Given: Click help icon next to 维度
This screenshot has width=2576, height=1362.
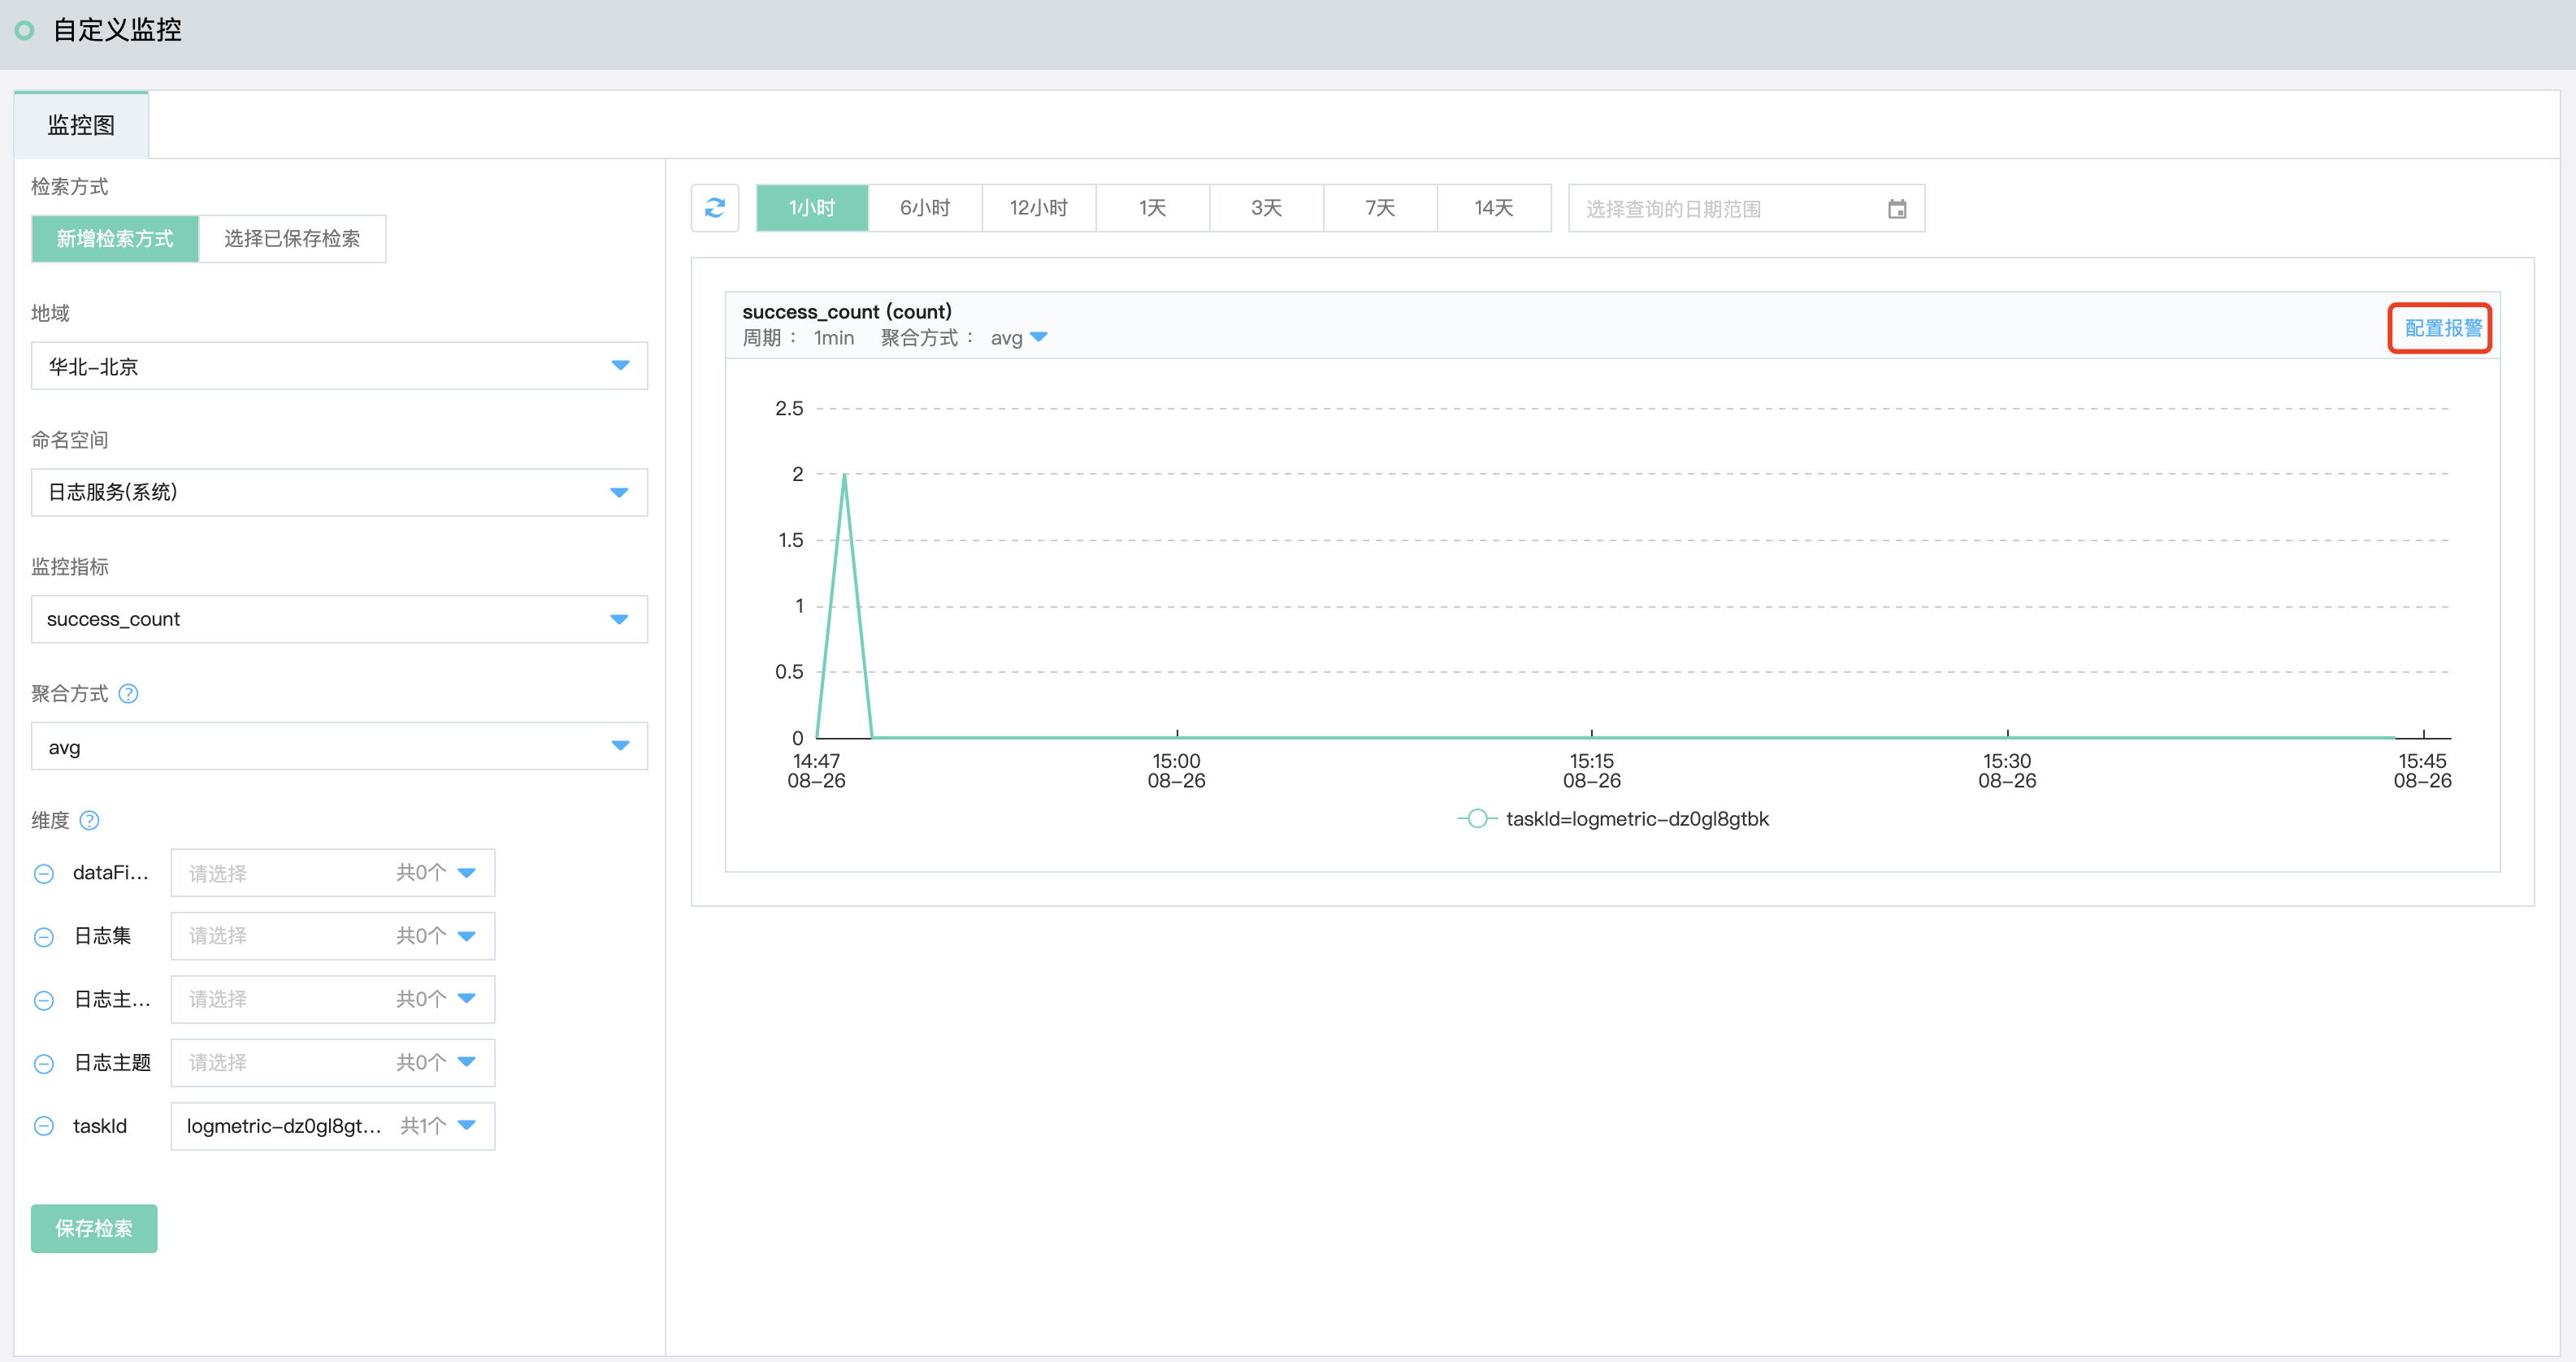Looking at the screenshot, I should (90, 820).
